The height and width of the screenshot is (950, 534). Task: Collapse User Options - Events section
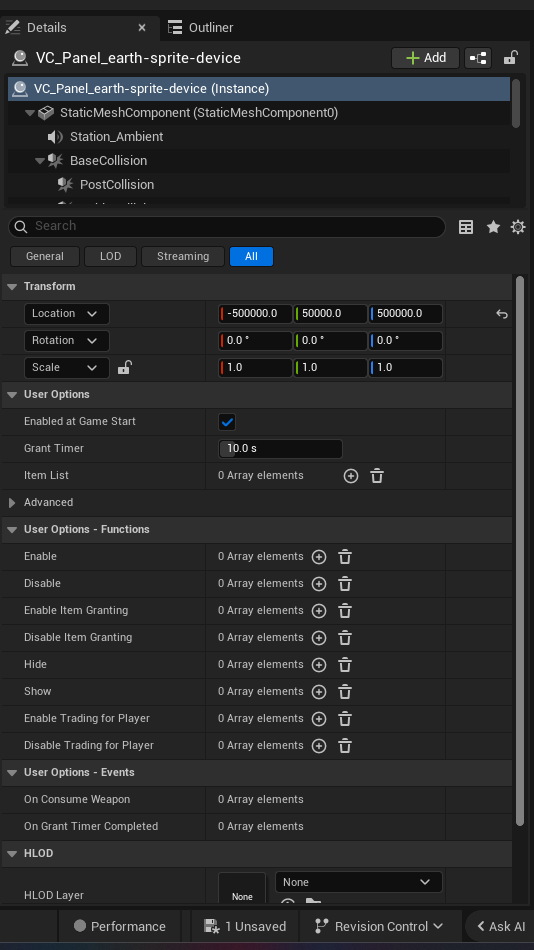[12, 772]
